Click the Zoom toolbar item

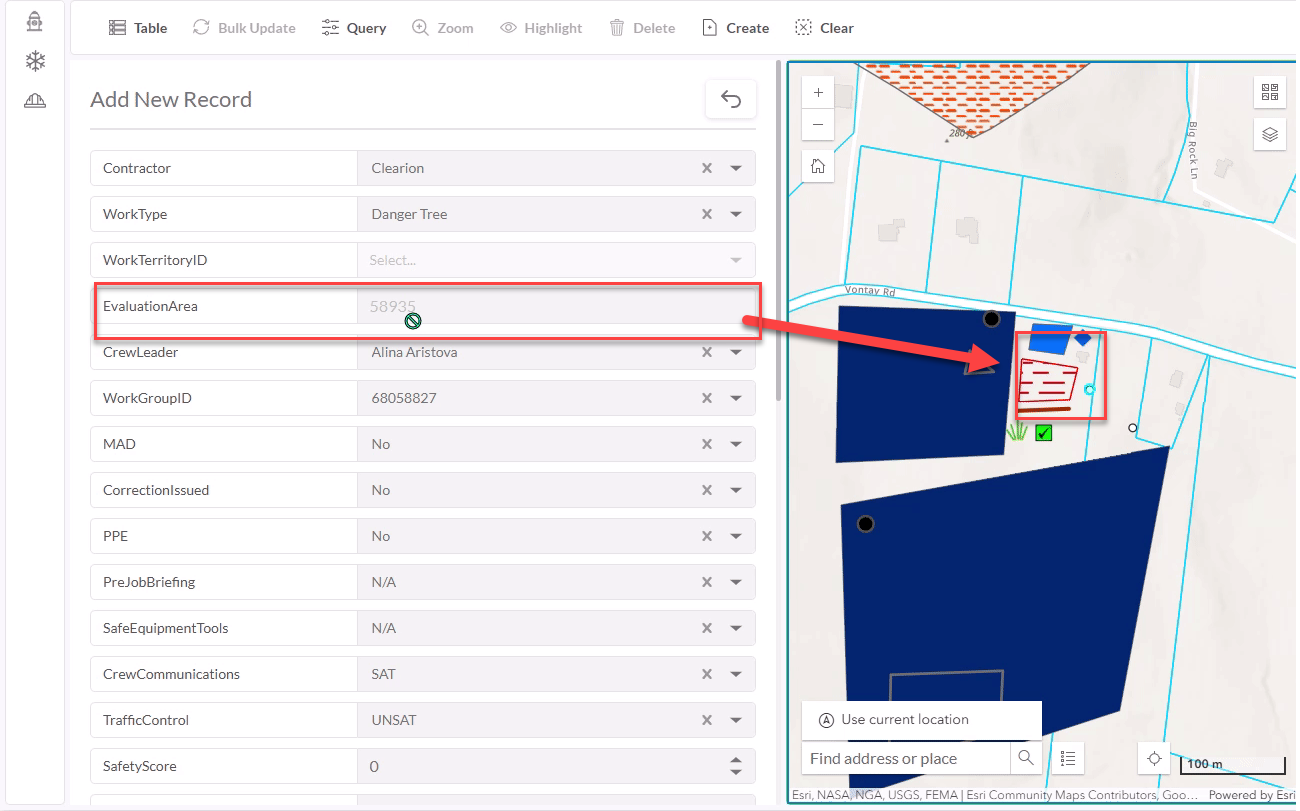(443, 28)
